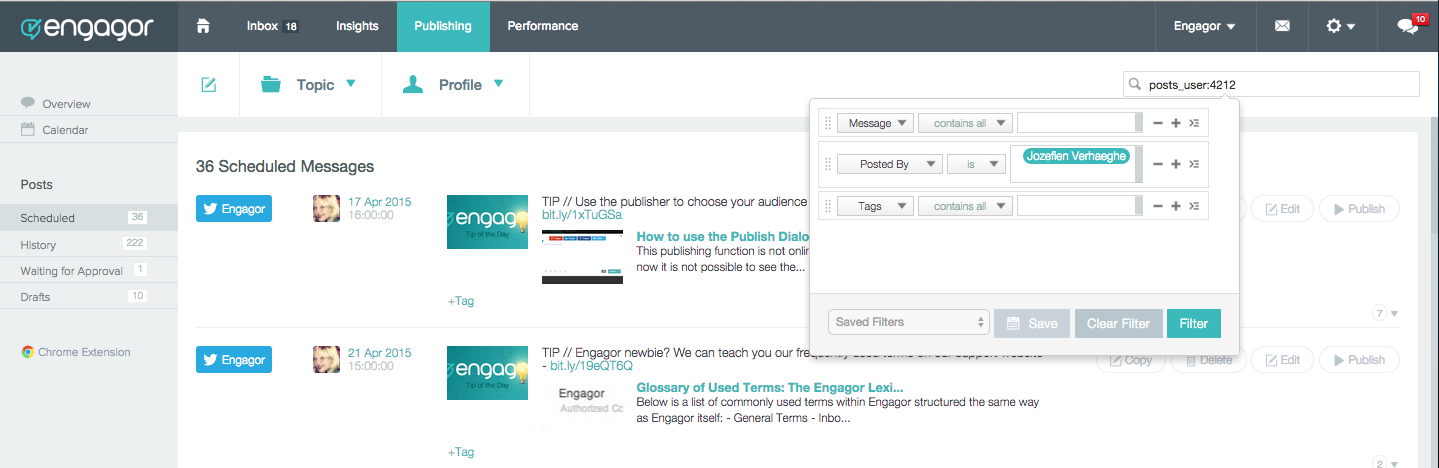This screenshot has width=1439, height=468.
Task: Click the Jozefien Verhaeghe filter token
Action: tap(1077, 156)
